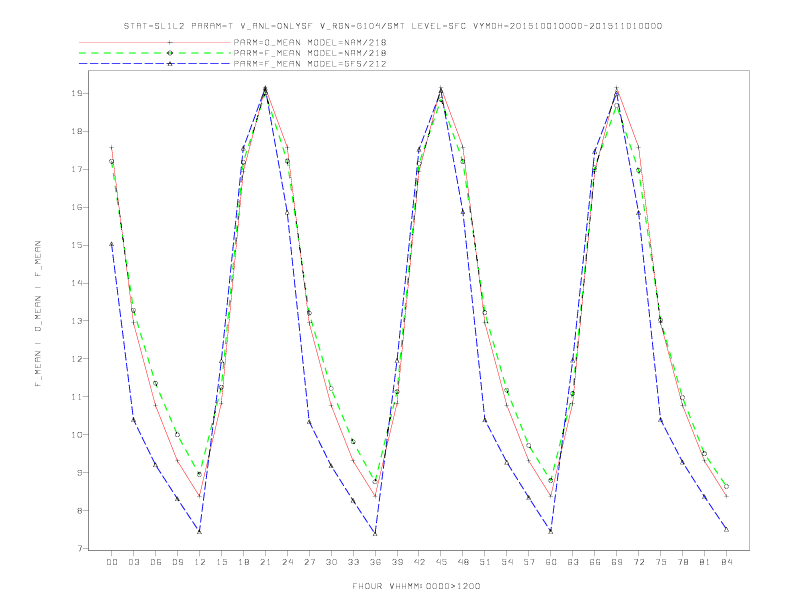This screenshot has width=792, height=612.
Task: Click y-axis tick value 11
Action: click(x=77, y=397)
